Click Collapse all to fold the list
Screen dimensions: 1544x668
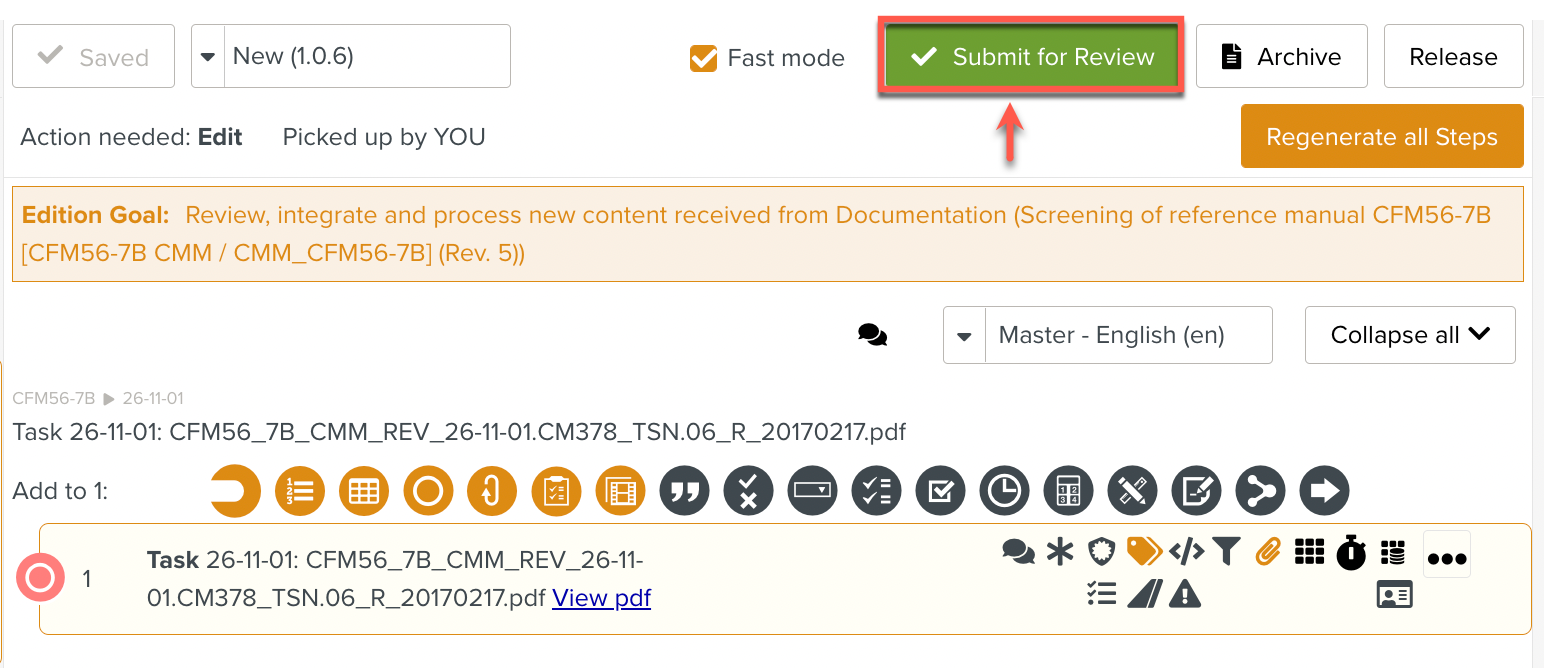(1410, 335)
